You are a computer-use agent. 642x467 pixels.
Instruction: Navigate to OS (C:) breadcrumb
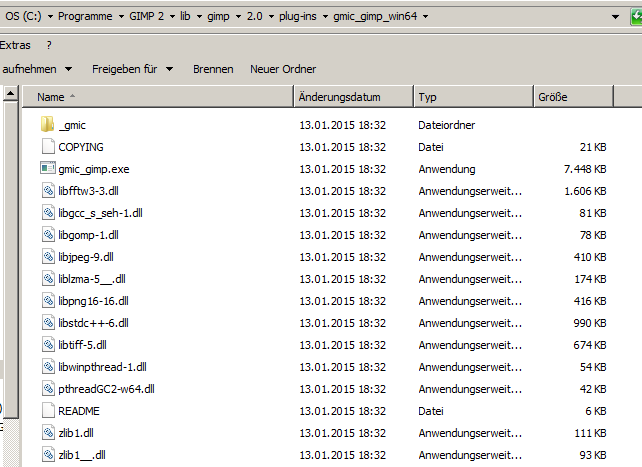[23, 16]
